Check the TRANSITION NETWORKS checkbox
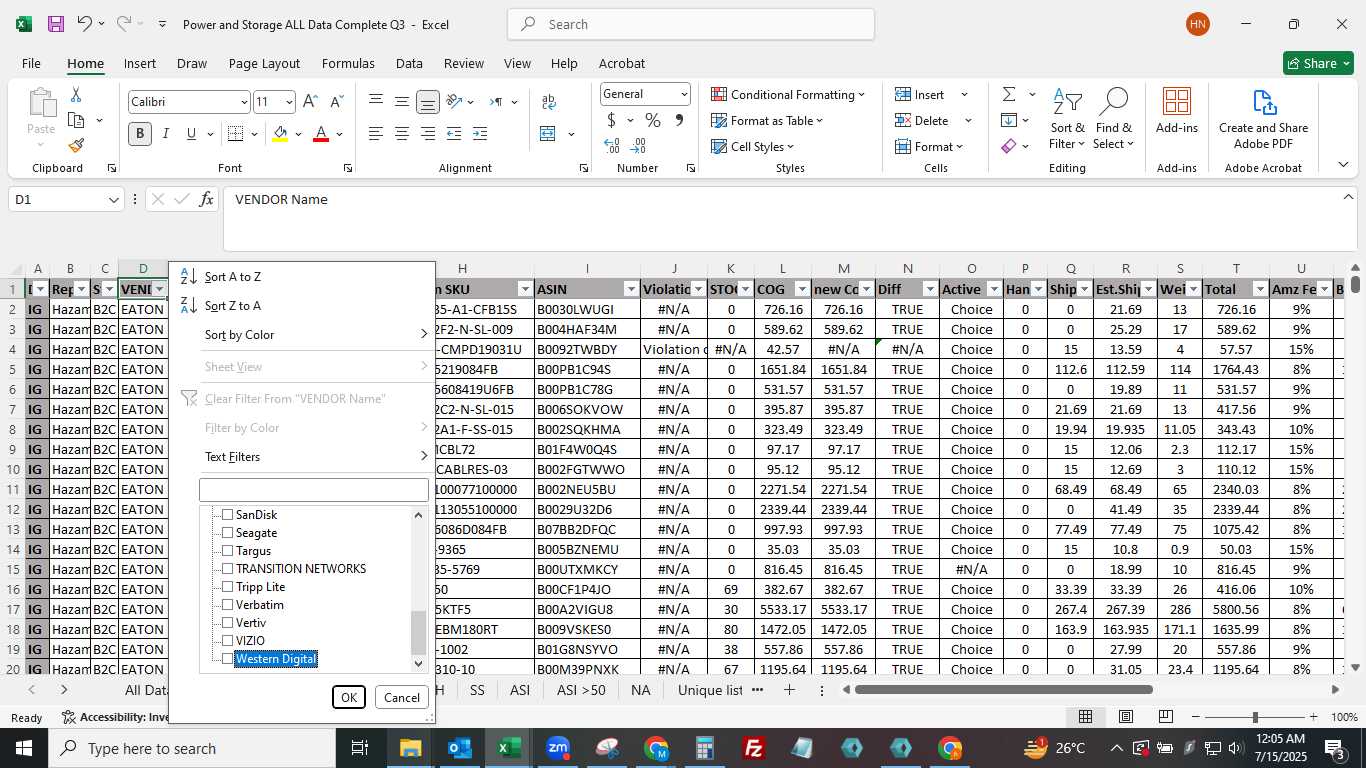This screenshot has height=768, width=1366. coord(227,569)
